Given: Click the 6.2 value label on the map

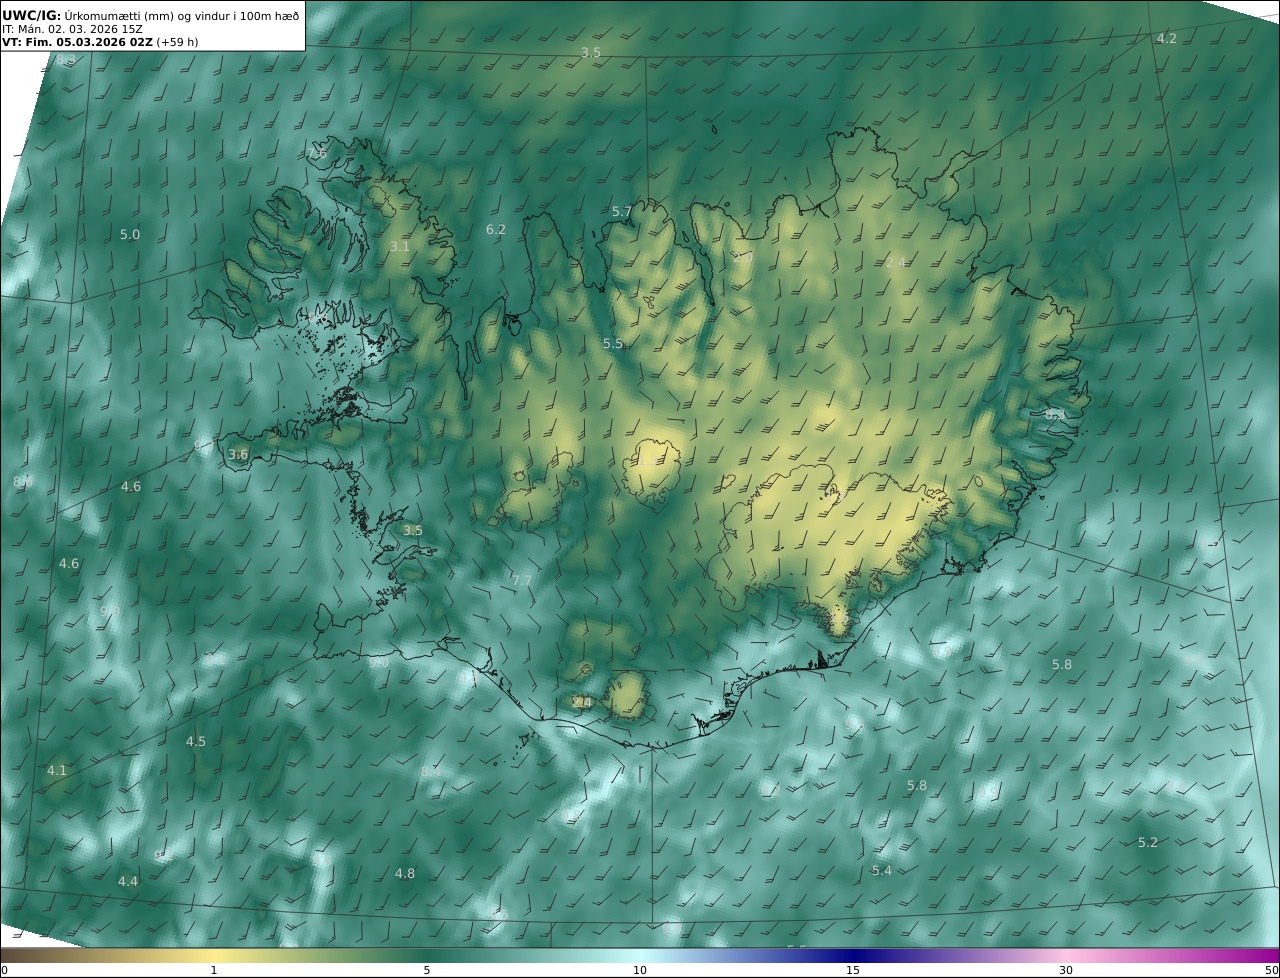Looking at the screenshot, I should point(496,229).
